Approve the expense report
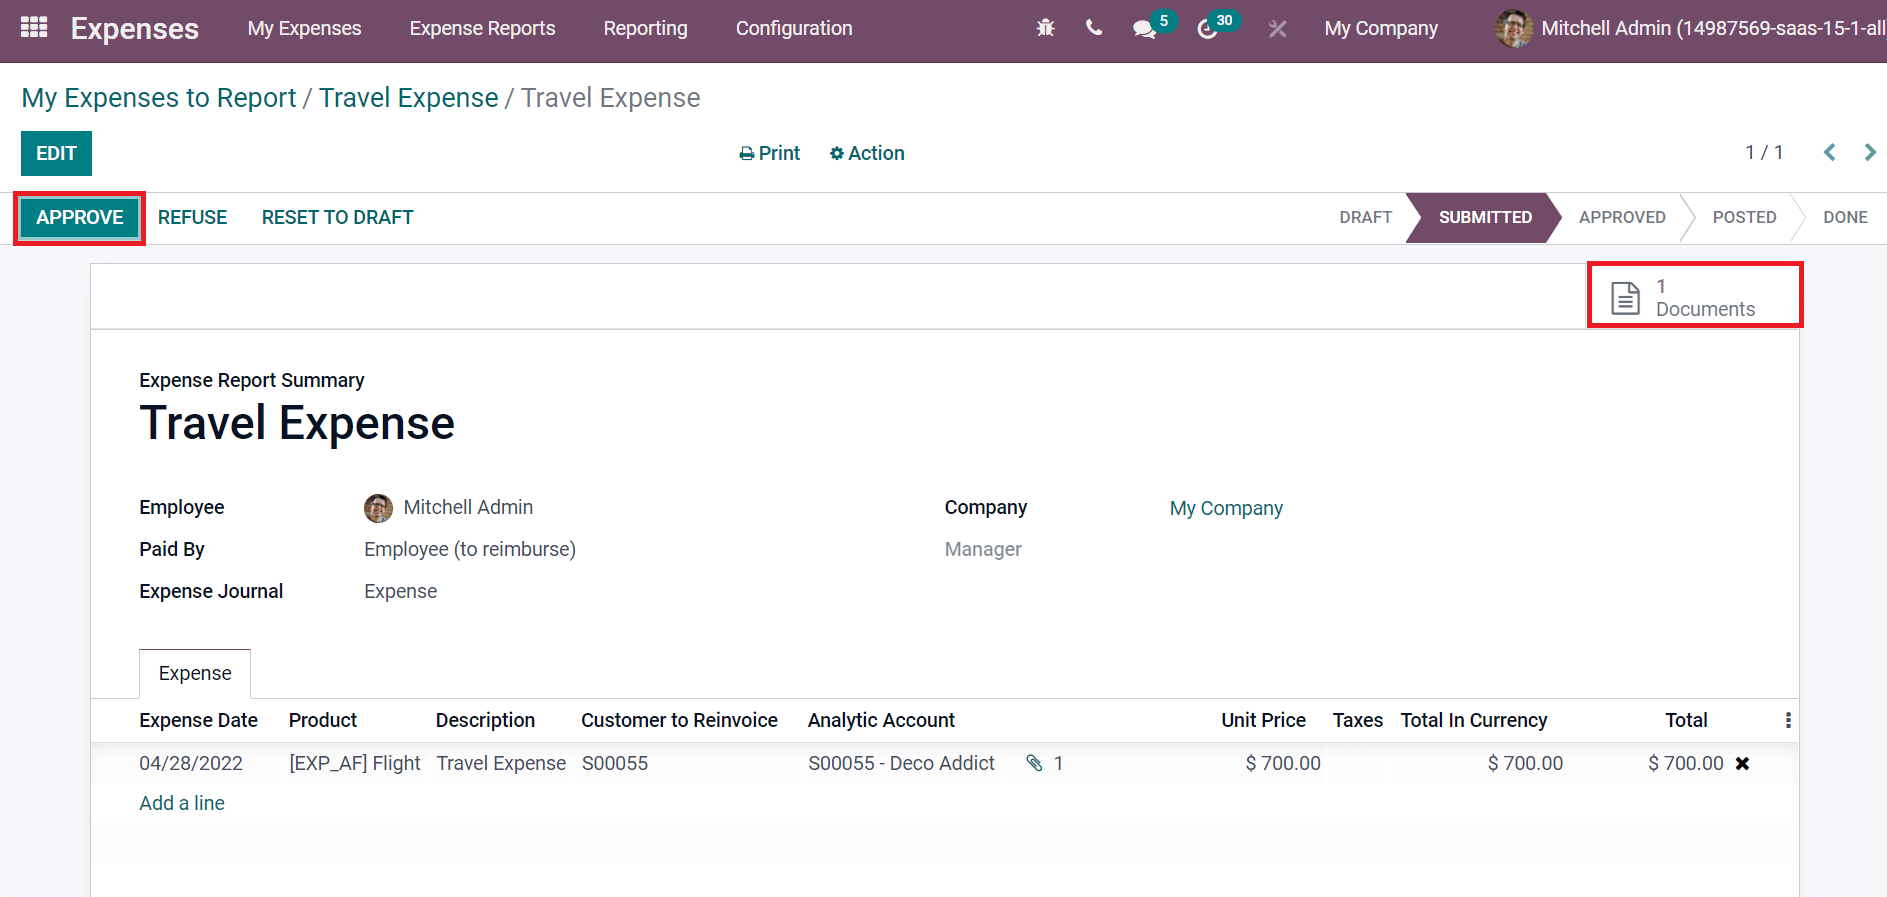The image size is (1887, 897). [x=80, y=217]
